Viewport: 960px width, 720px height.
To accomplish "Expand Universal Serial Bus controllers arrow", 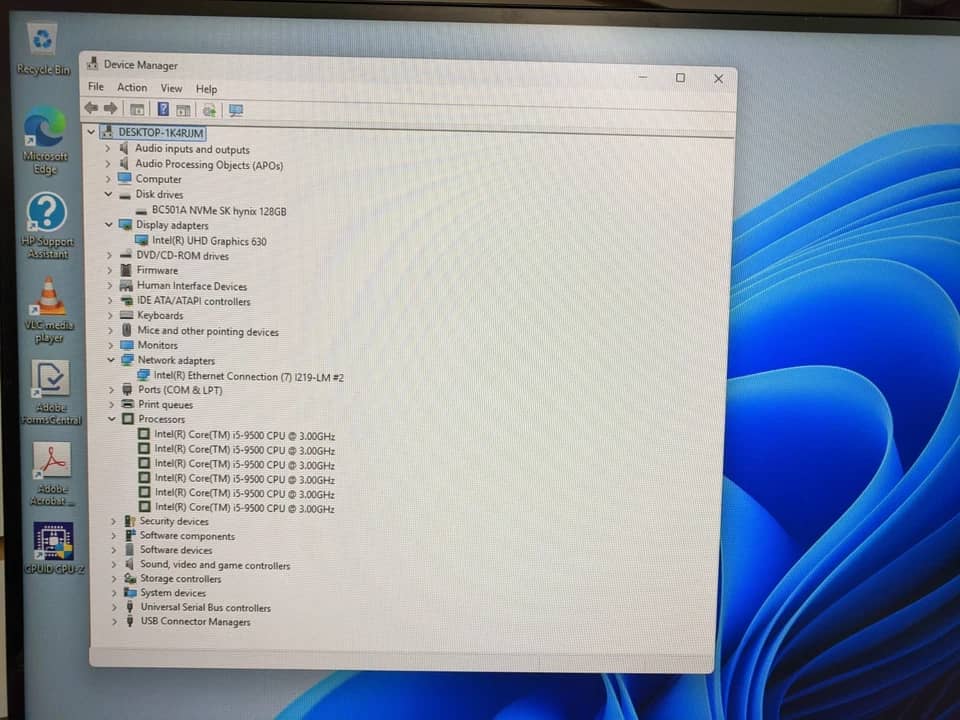I will [114, 607].
